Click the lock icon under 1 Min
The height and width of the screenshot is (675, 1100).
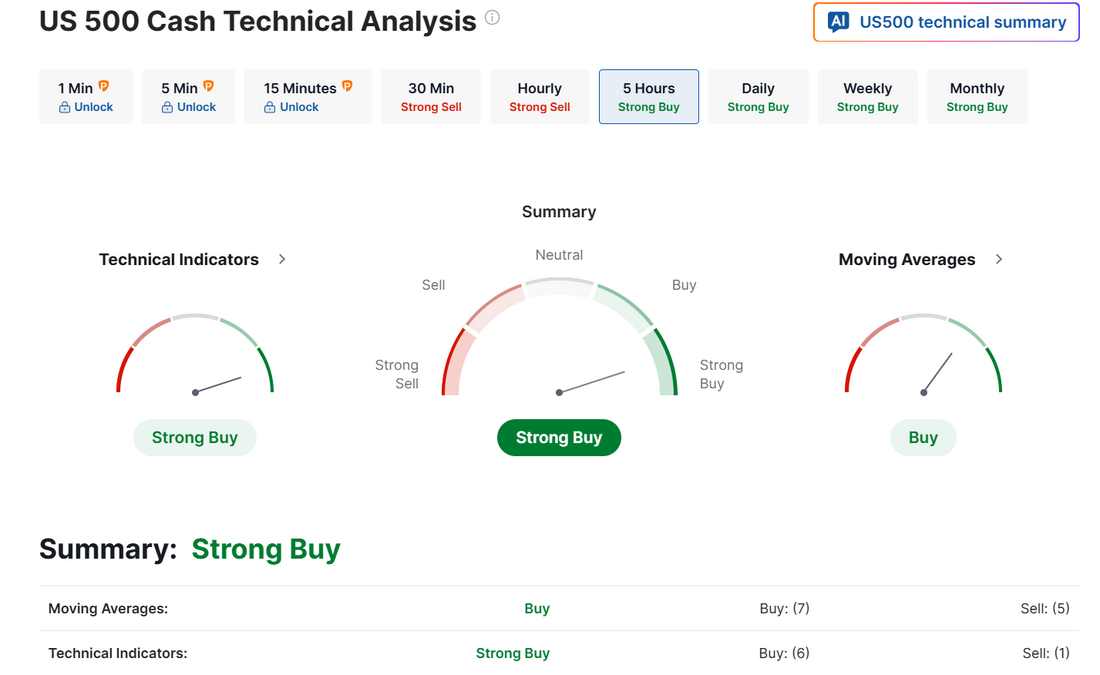click(x=64, y=107)
